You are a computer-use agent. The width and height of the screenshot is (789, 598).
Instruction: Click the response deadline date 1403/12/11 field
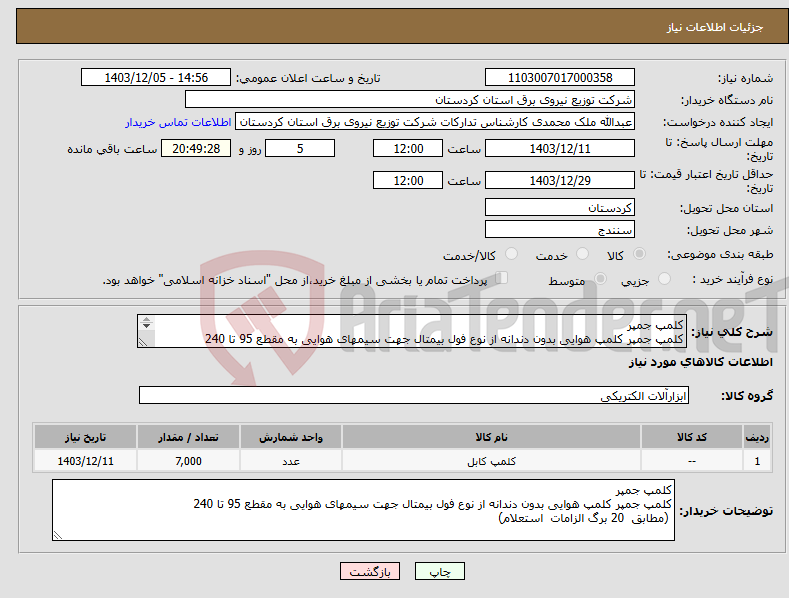[x=560, y=148]
